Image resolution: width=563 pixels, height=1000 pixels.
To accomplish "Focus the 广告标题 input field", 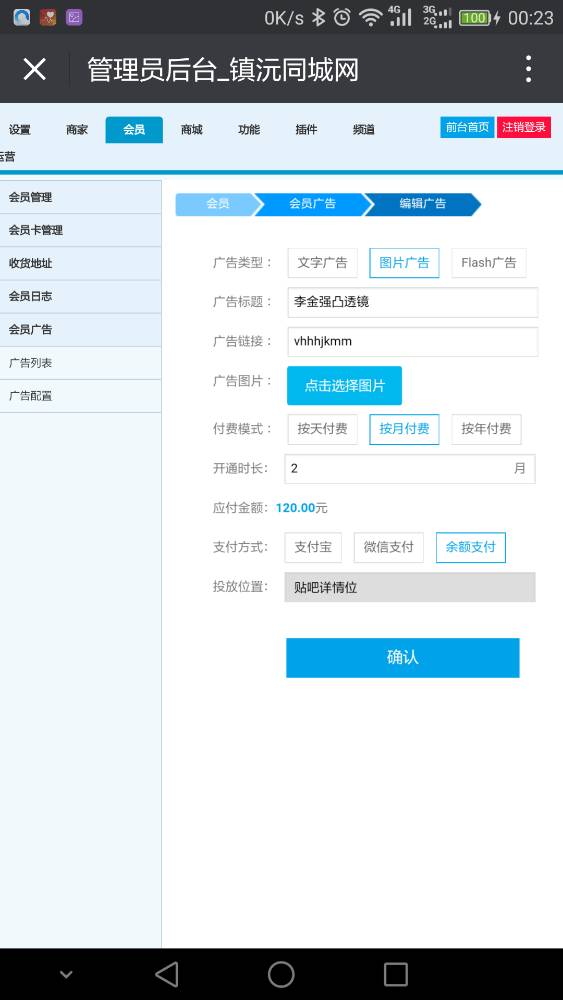I will pos(413,302).
